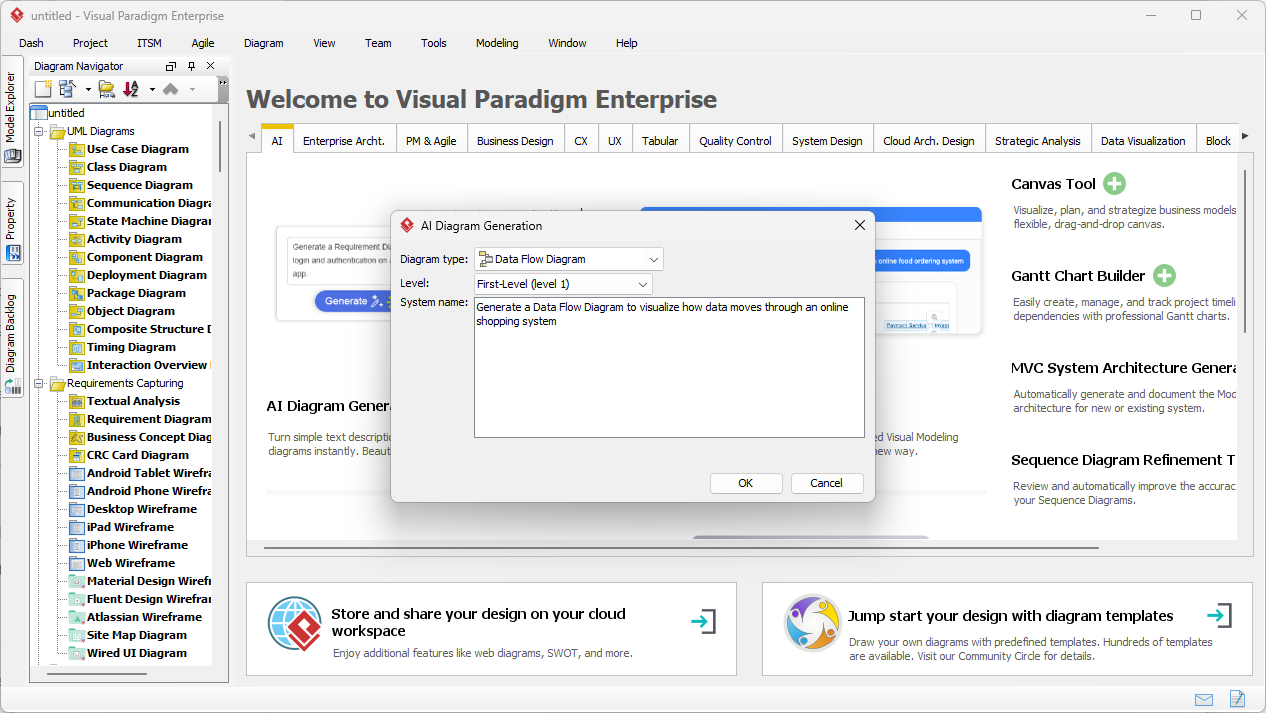This screenshot has height=713, width=1266.
Task: Open the Model Explorer sidebar panel
Action: pyautogui.click(x=11, y=108)
